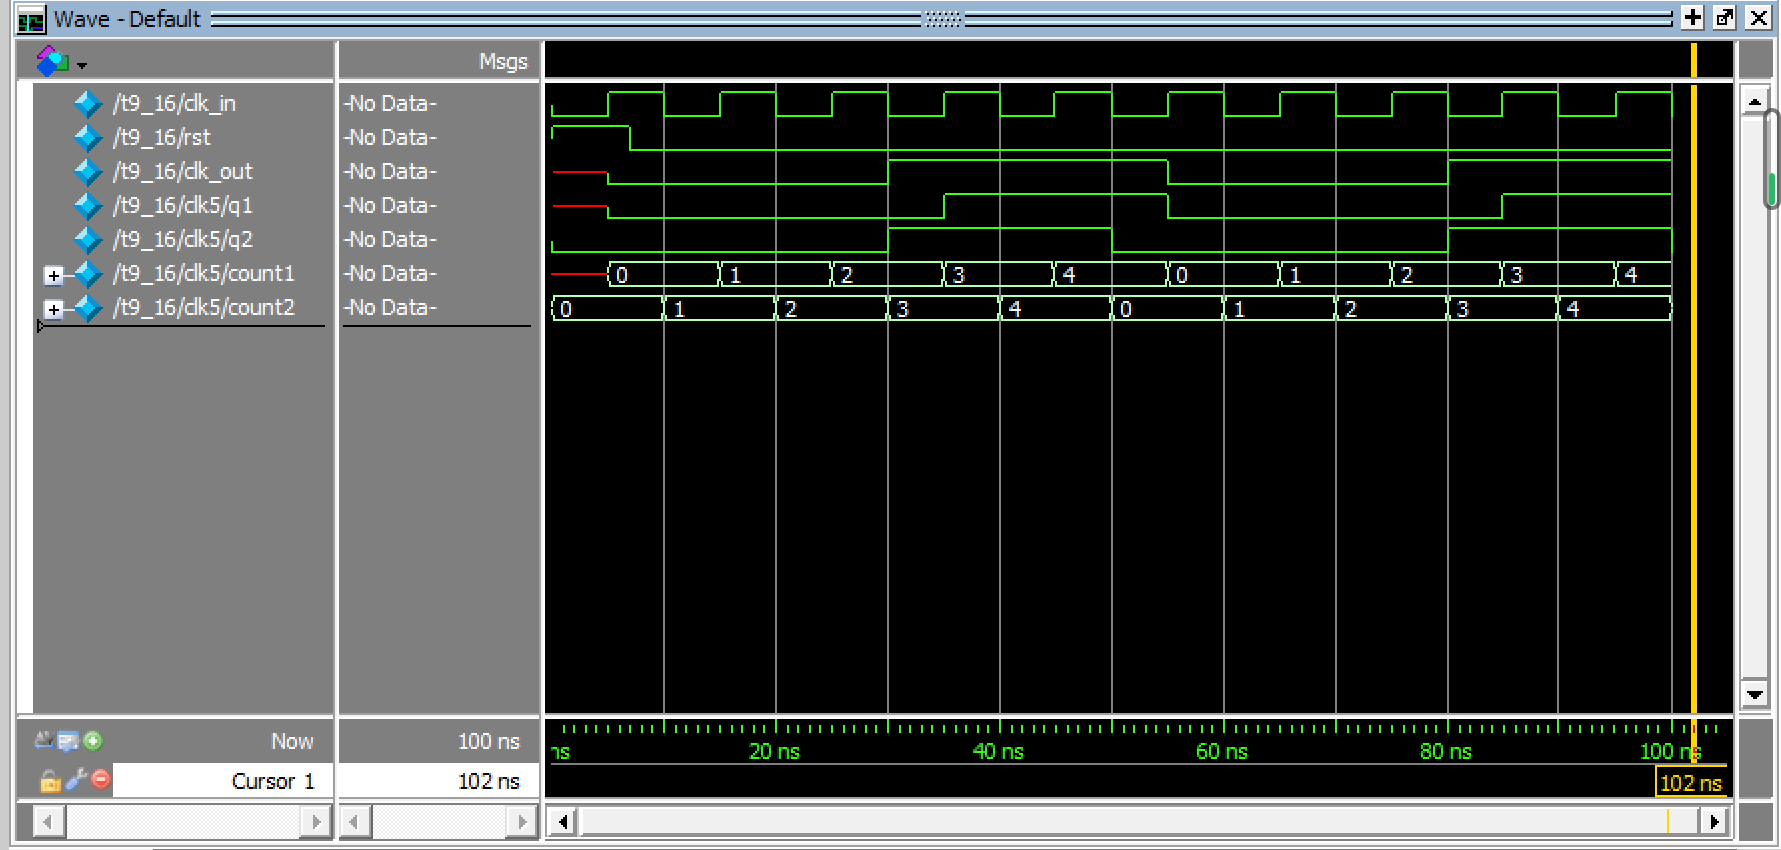Click the yellow 102 ns cursor time tag
This screenshot has height=850, width=1781.
1691,783
